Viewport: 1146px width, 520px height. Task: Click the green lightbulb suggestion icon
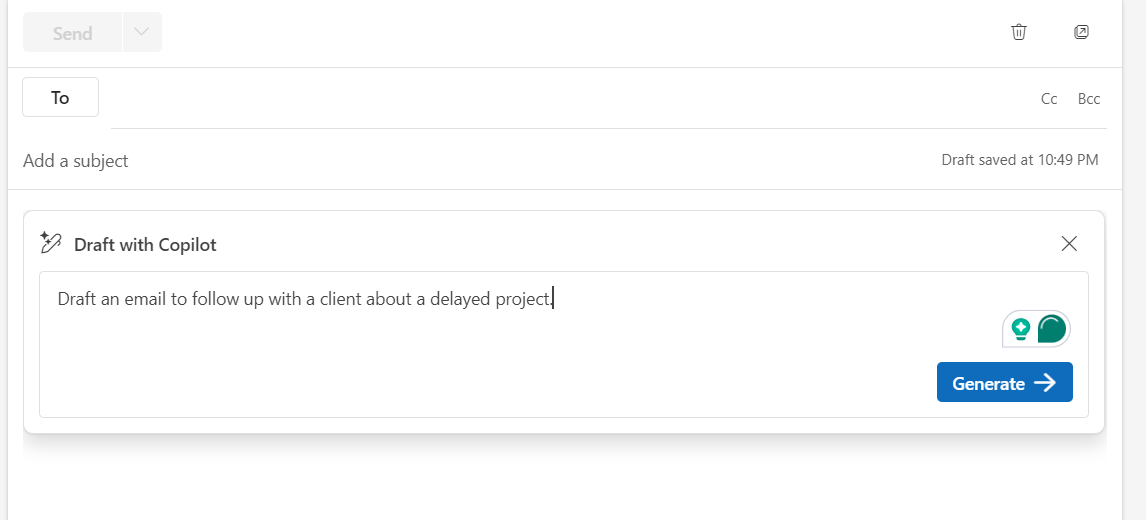pos(1020,329)
